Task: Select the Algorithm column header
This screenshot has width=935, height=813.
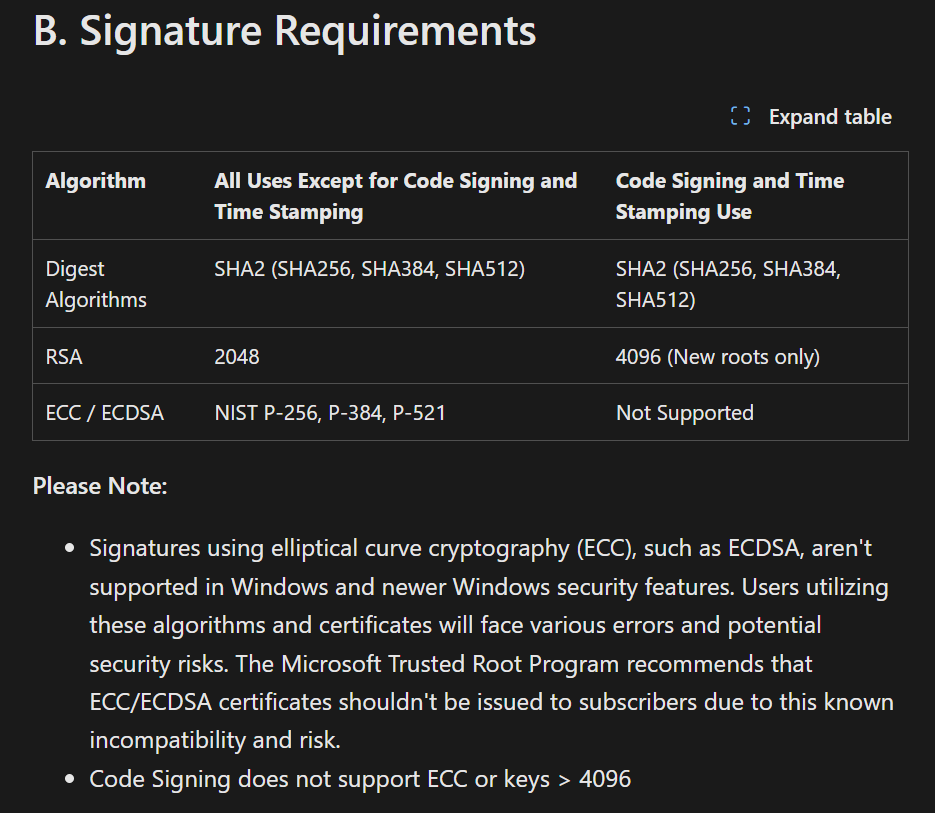Action: click(x=95, y=181)
